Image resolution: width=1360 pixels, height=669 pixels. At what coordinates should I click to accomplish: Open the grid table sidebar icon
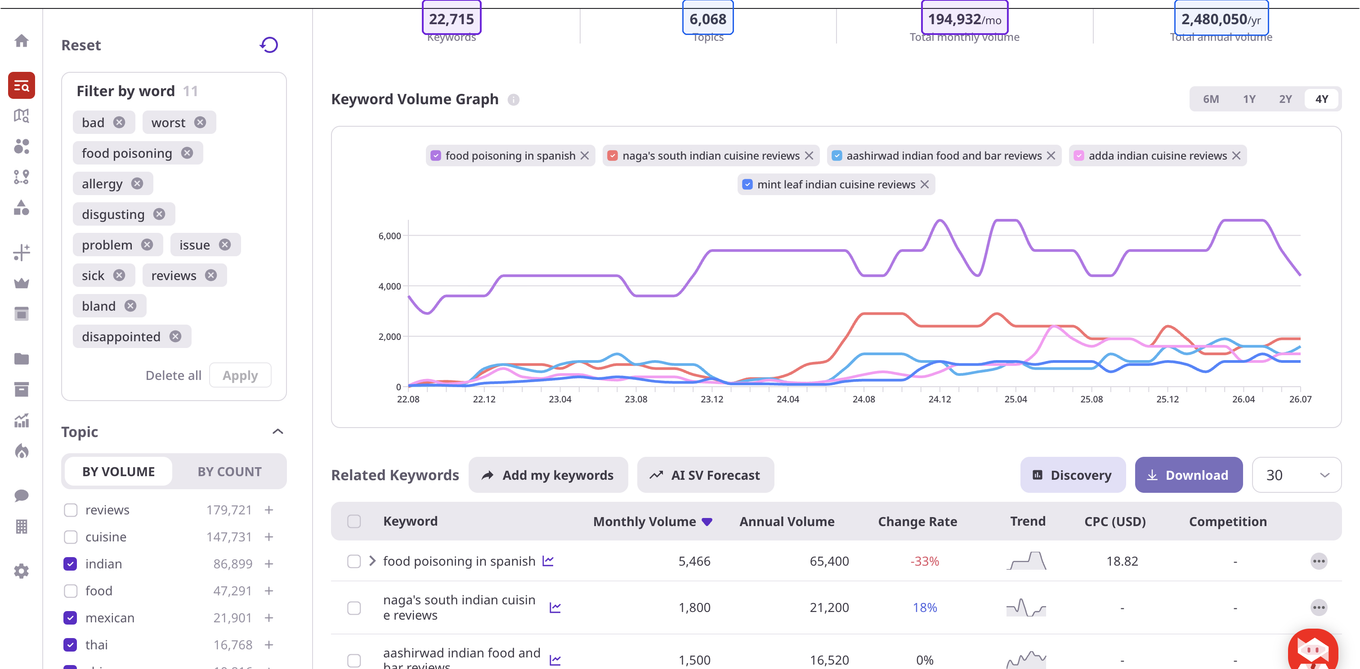click(x=21, y=526)
